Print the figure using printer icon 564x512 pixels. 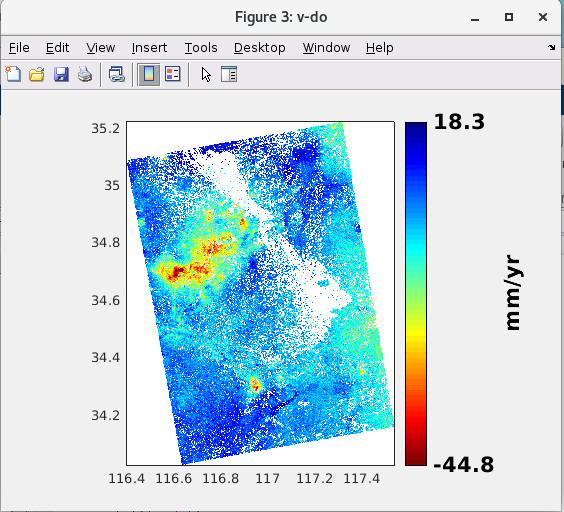(x=85, y=74)
